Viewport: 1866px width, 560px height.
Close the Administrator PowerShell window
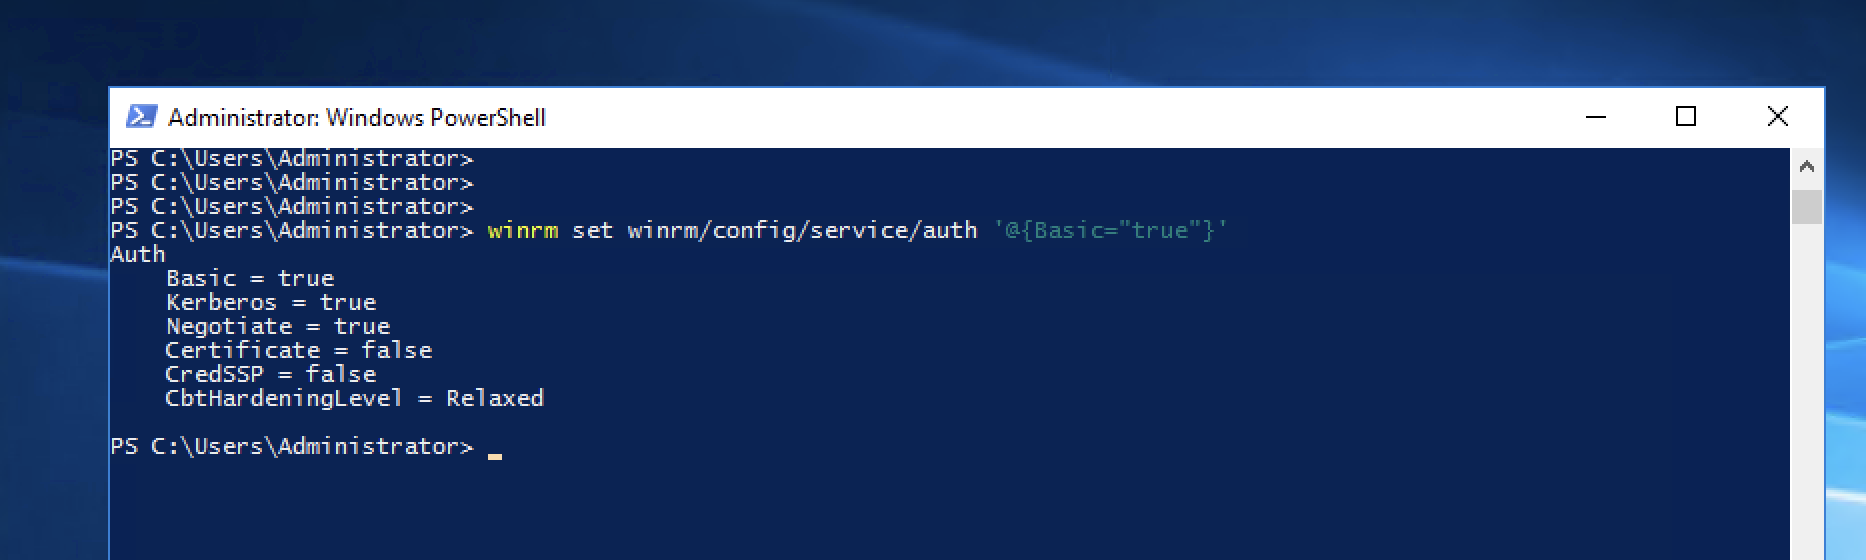click(x=1777, y=117)
